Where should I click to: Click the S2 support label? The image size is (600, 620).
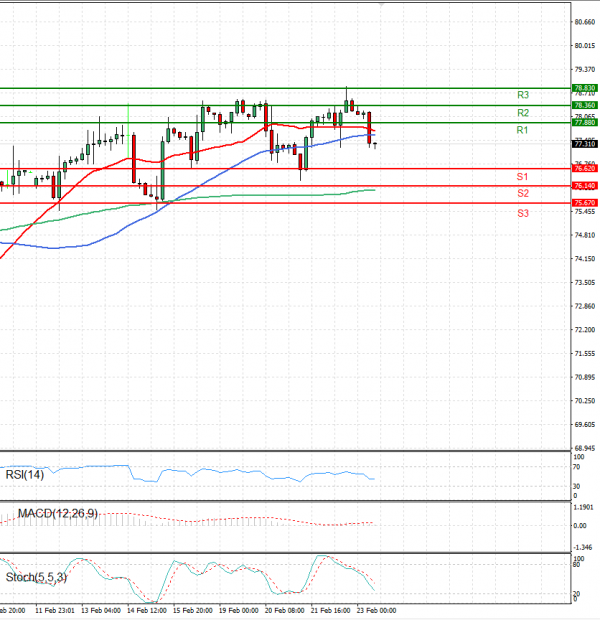[x=522, y=193]
